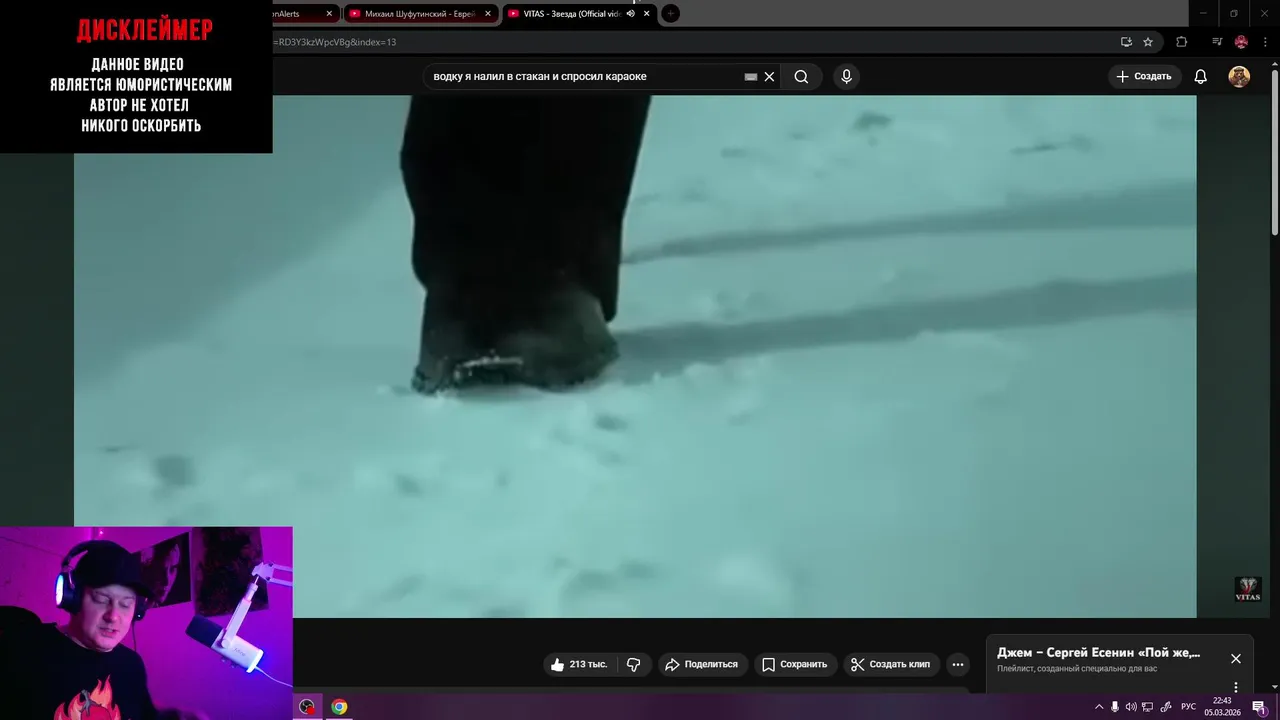
Task: Open the volume speaker tray icon
Action: point(1131,707)
